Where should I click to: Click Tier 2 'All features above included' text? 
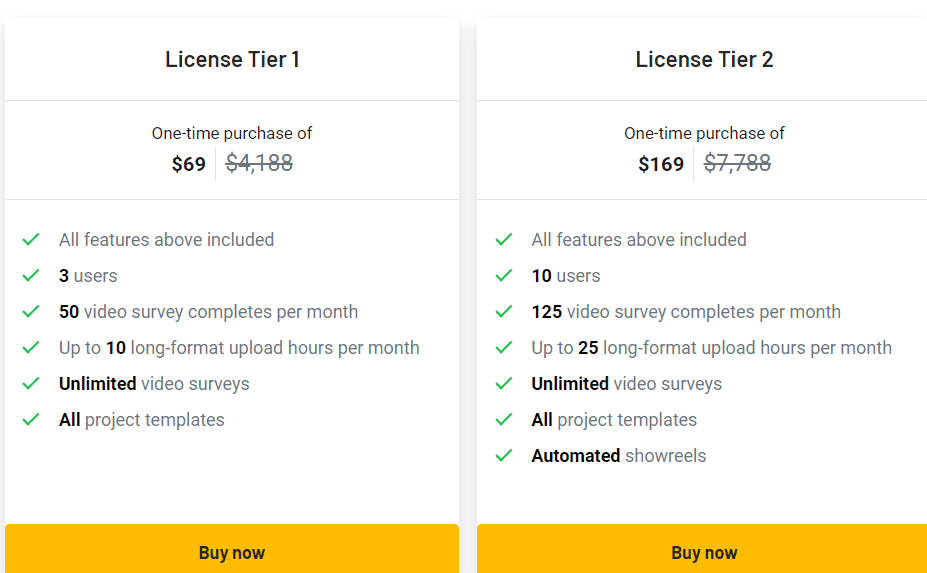638,239
